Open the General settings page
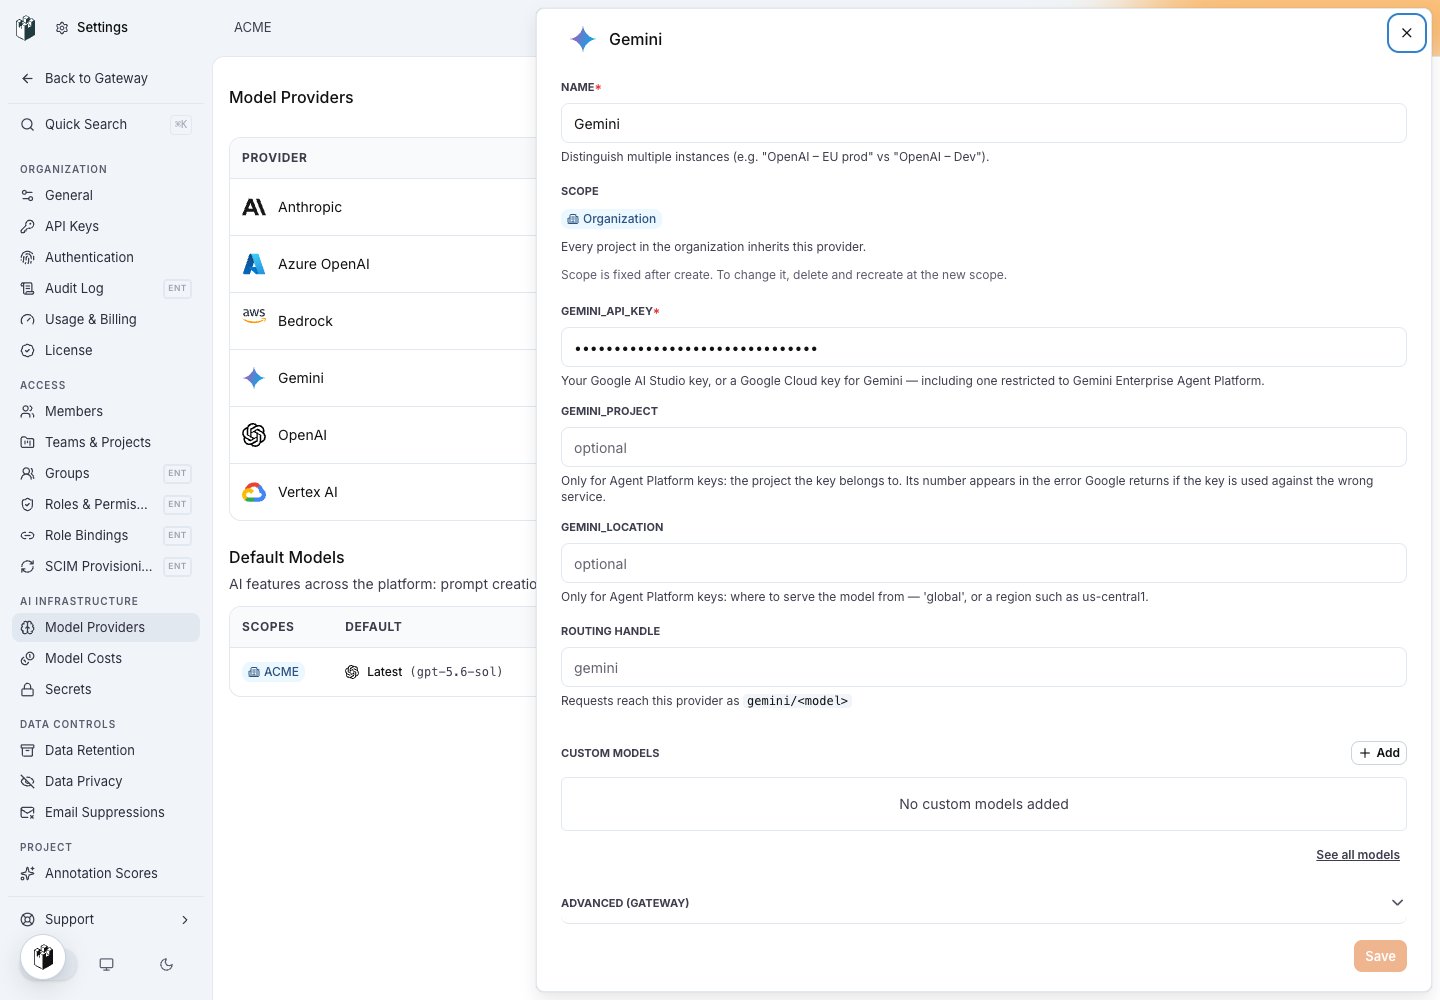The width and height of the screenshot is (1440, 1000). (x=106, y=196)
